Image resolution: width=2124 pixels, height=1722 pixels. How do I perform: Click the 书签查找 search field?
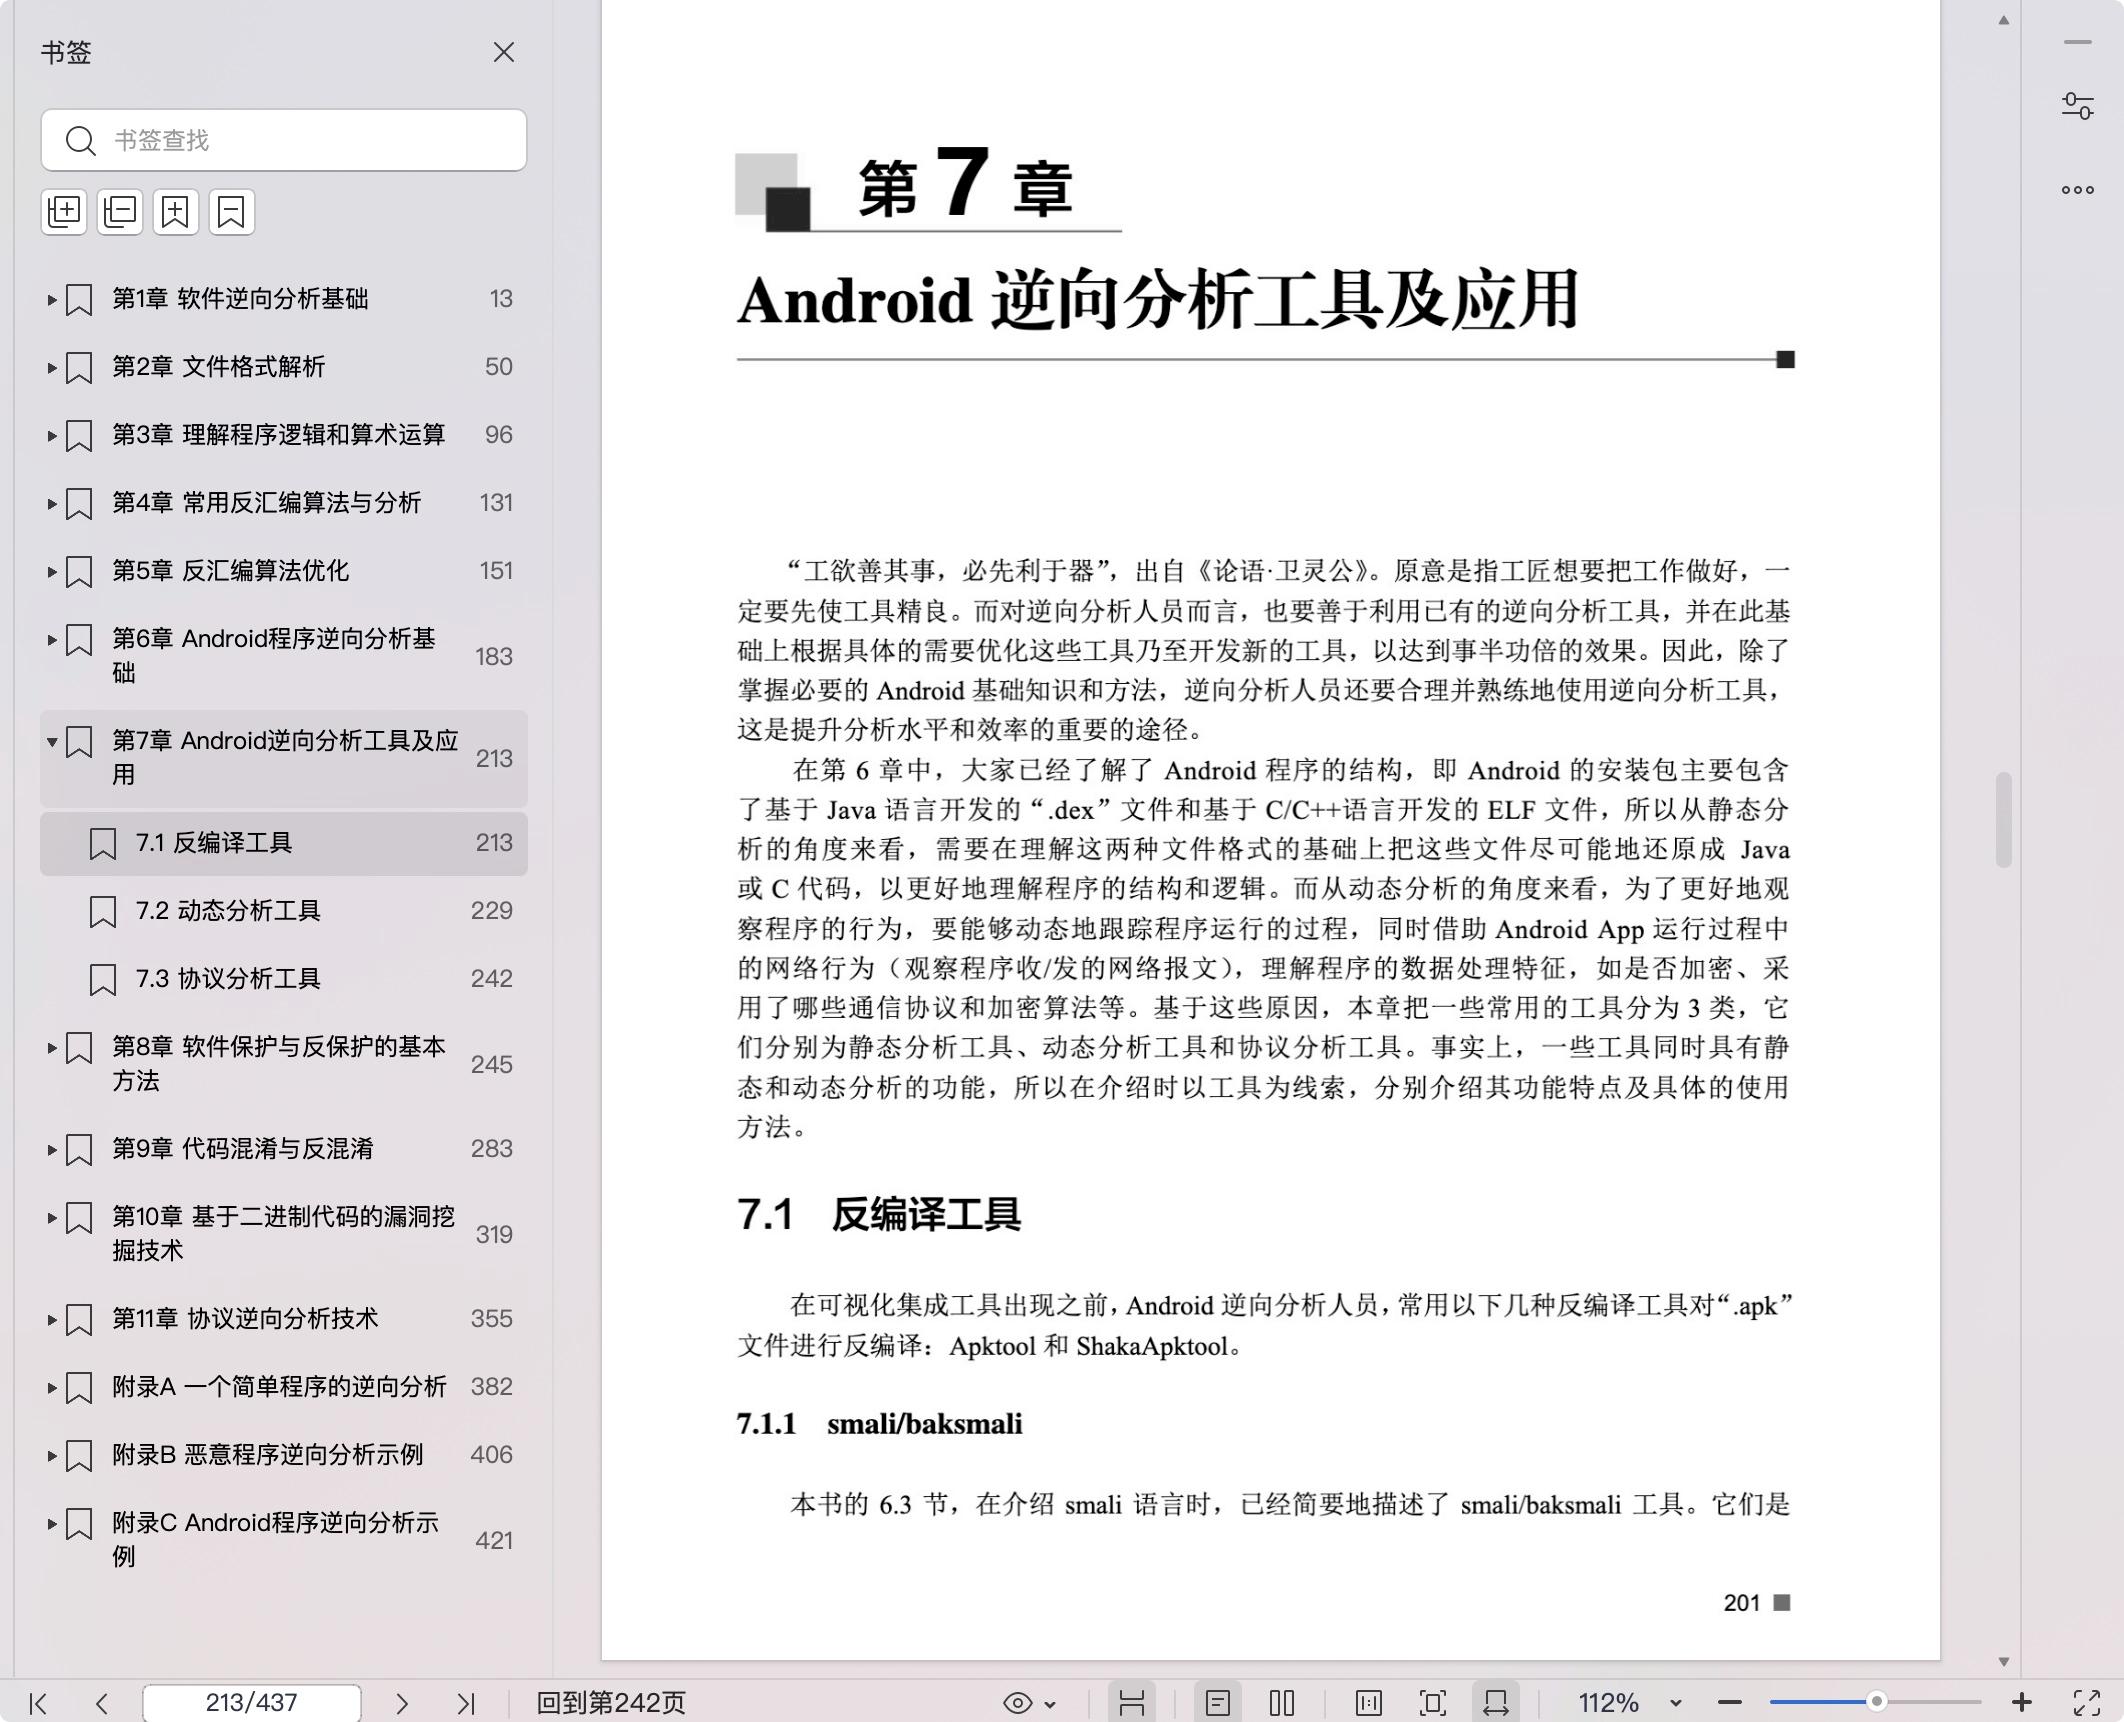pos(284,140)
